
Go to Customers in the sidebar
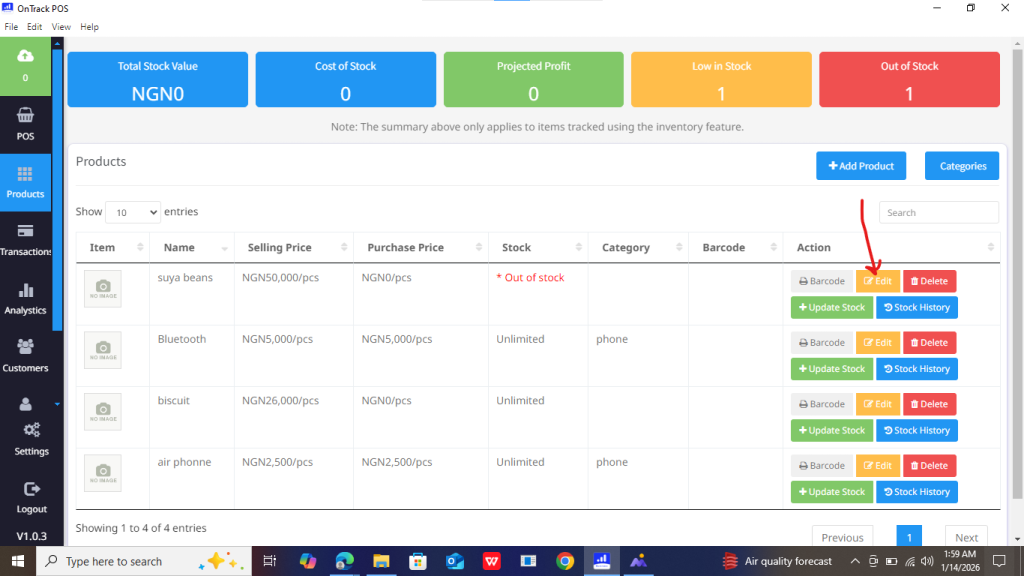tap(25, 347)
